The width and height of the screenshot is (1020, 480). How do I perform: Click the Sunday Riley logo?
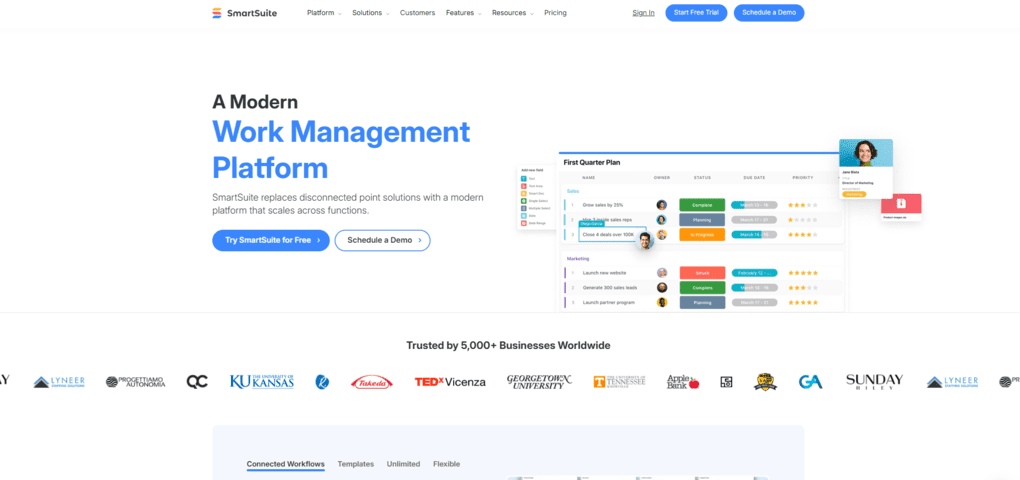(x=874, y=382)
